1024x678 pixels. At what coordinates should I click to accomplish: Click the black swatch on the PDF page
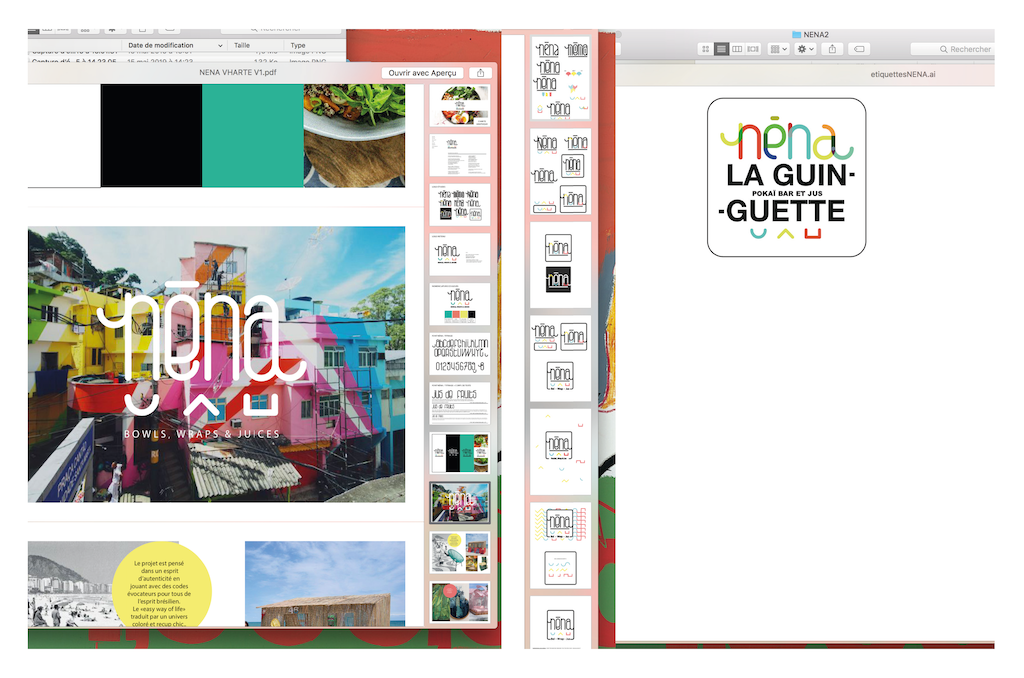pos(152,136)
